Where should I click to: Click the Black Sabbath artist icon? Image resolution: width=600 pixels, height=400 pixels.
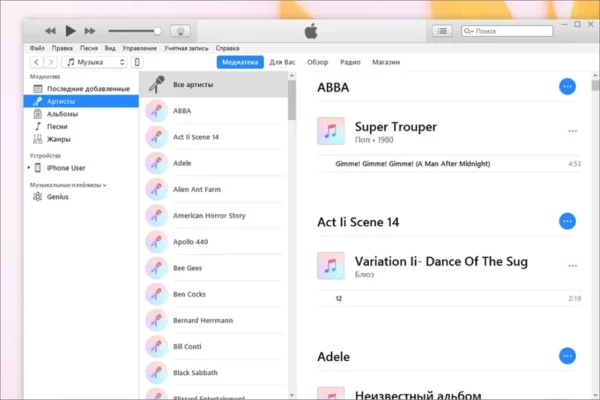tap(157, 373)
